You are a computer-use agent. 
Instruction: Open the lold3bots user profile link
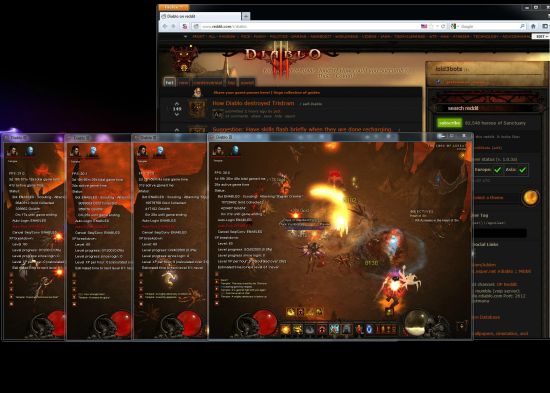click(x=449, y=69)
